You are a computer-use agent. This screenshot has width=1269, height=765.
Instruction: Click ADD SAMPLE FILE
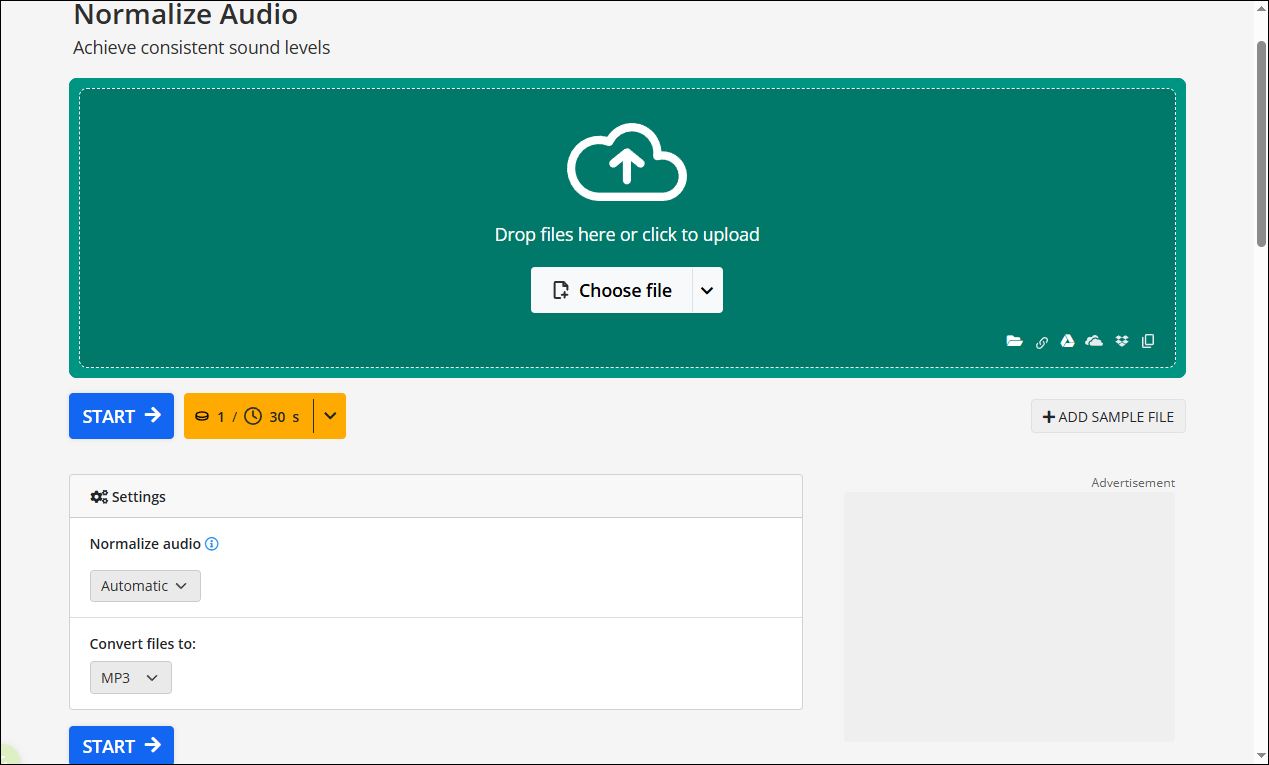tap(1108, 416)
